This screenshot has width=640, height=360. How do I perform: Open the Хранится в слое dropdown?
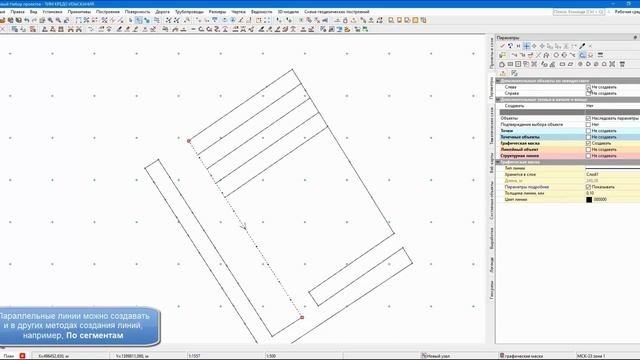tap(612, 174)
